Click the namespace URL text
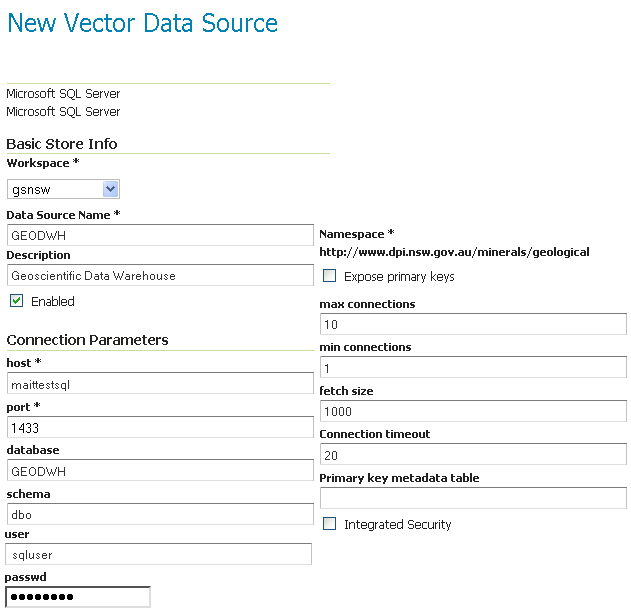The height and width of the screenshot is (613, 631). click(x=454, y=252)
